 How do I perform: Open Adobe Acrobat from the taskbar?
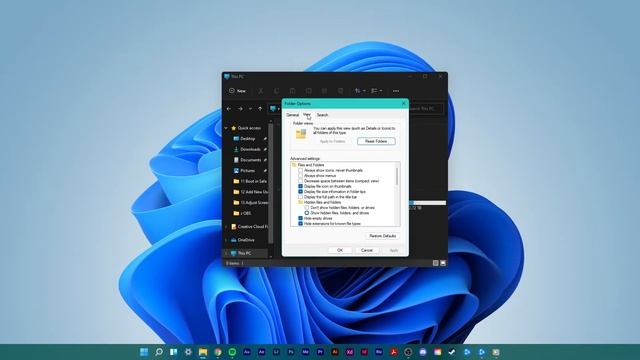coord(393,352)
